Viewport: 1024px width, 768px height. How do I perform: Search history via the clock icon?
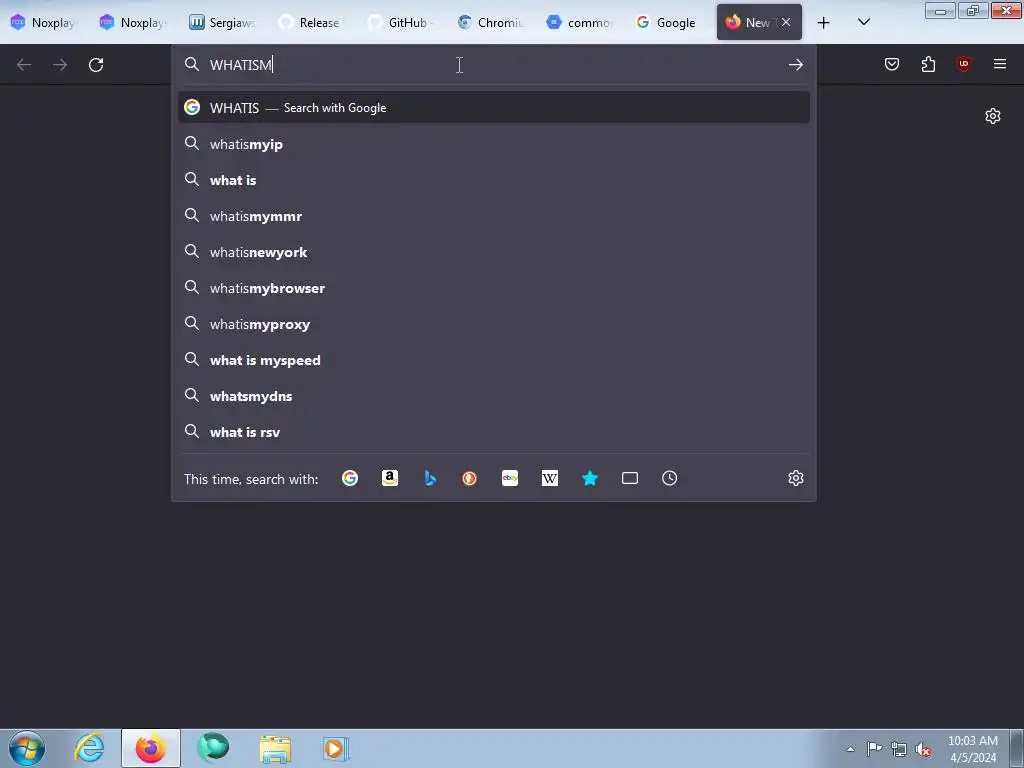(669, 479)
